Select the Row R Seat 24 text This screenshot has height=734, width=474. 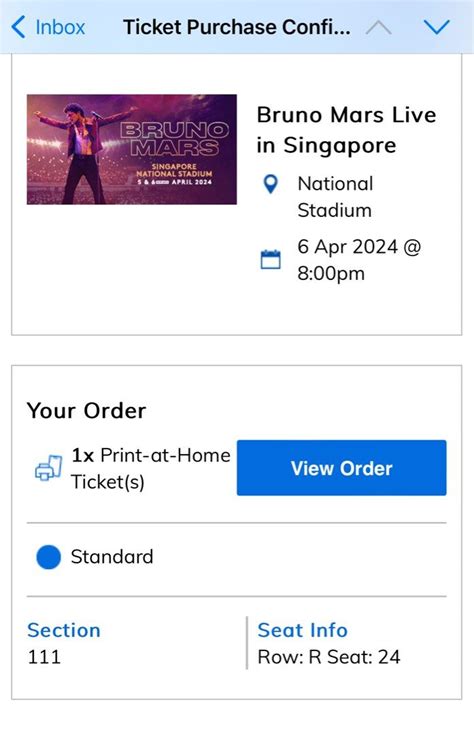(x=329, y=657)
